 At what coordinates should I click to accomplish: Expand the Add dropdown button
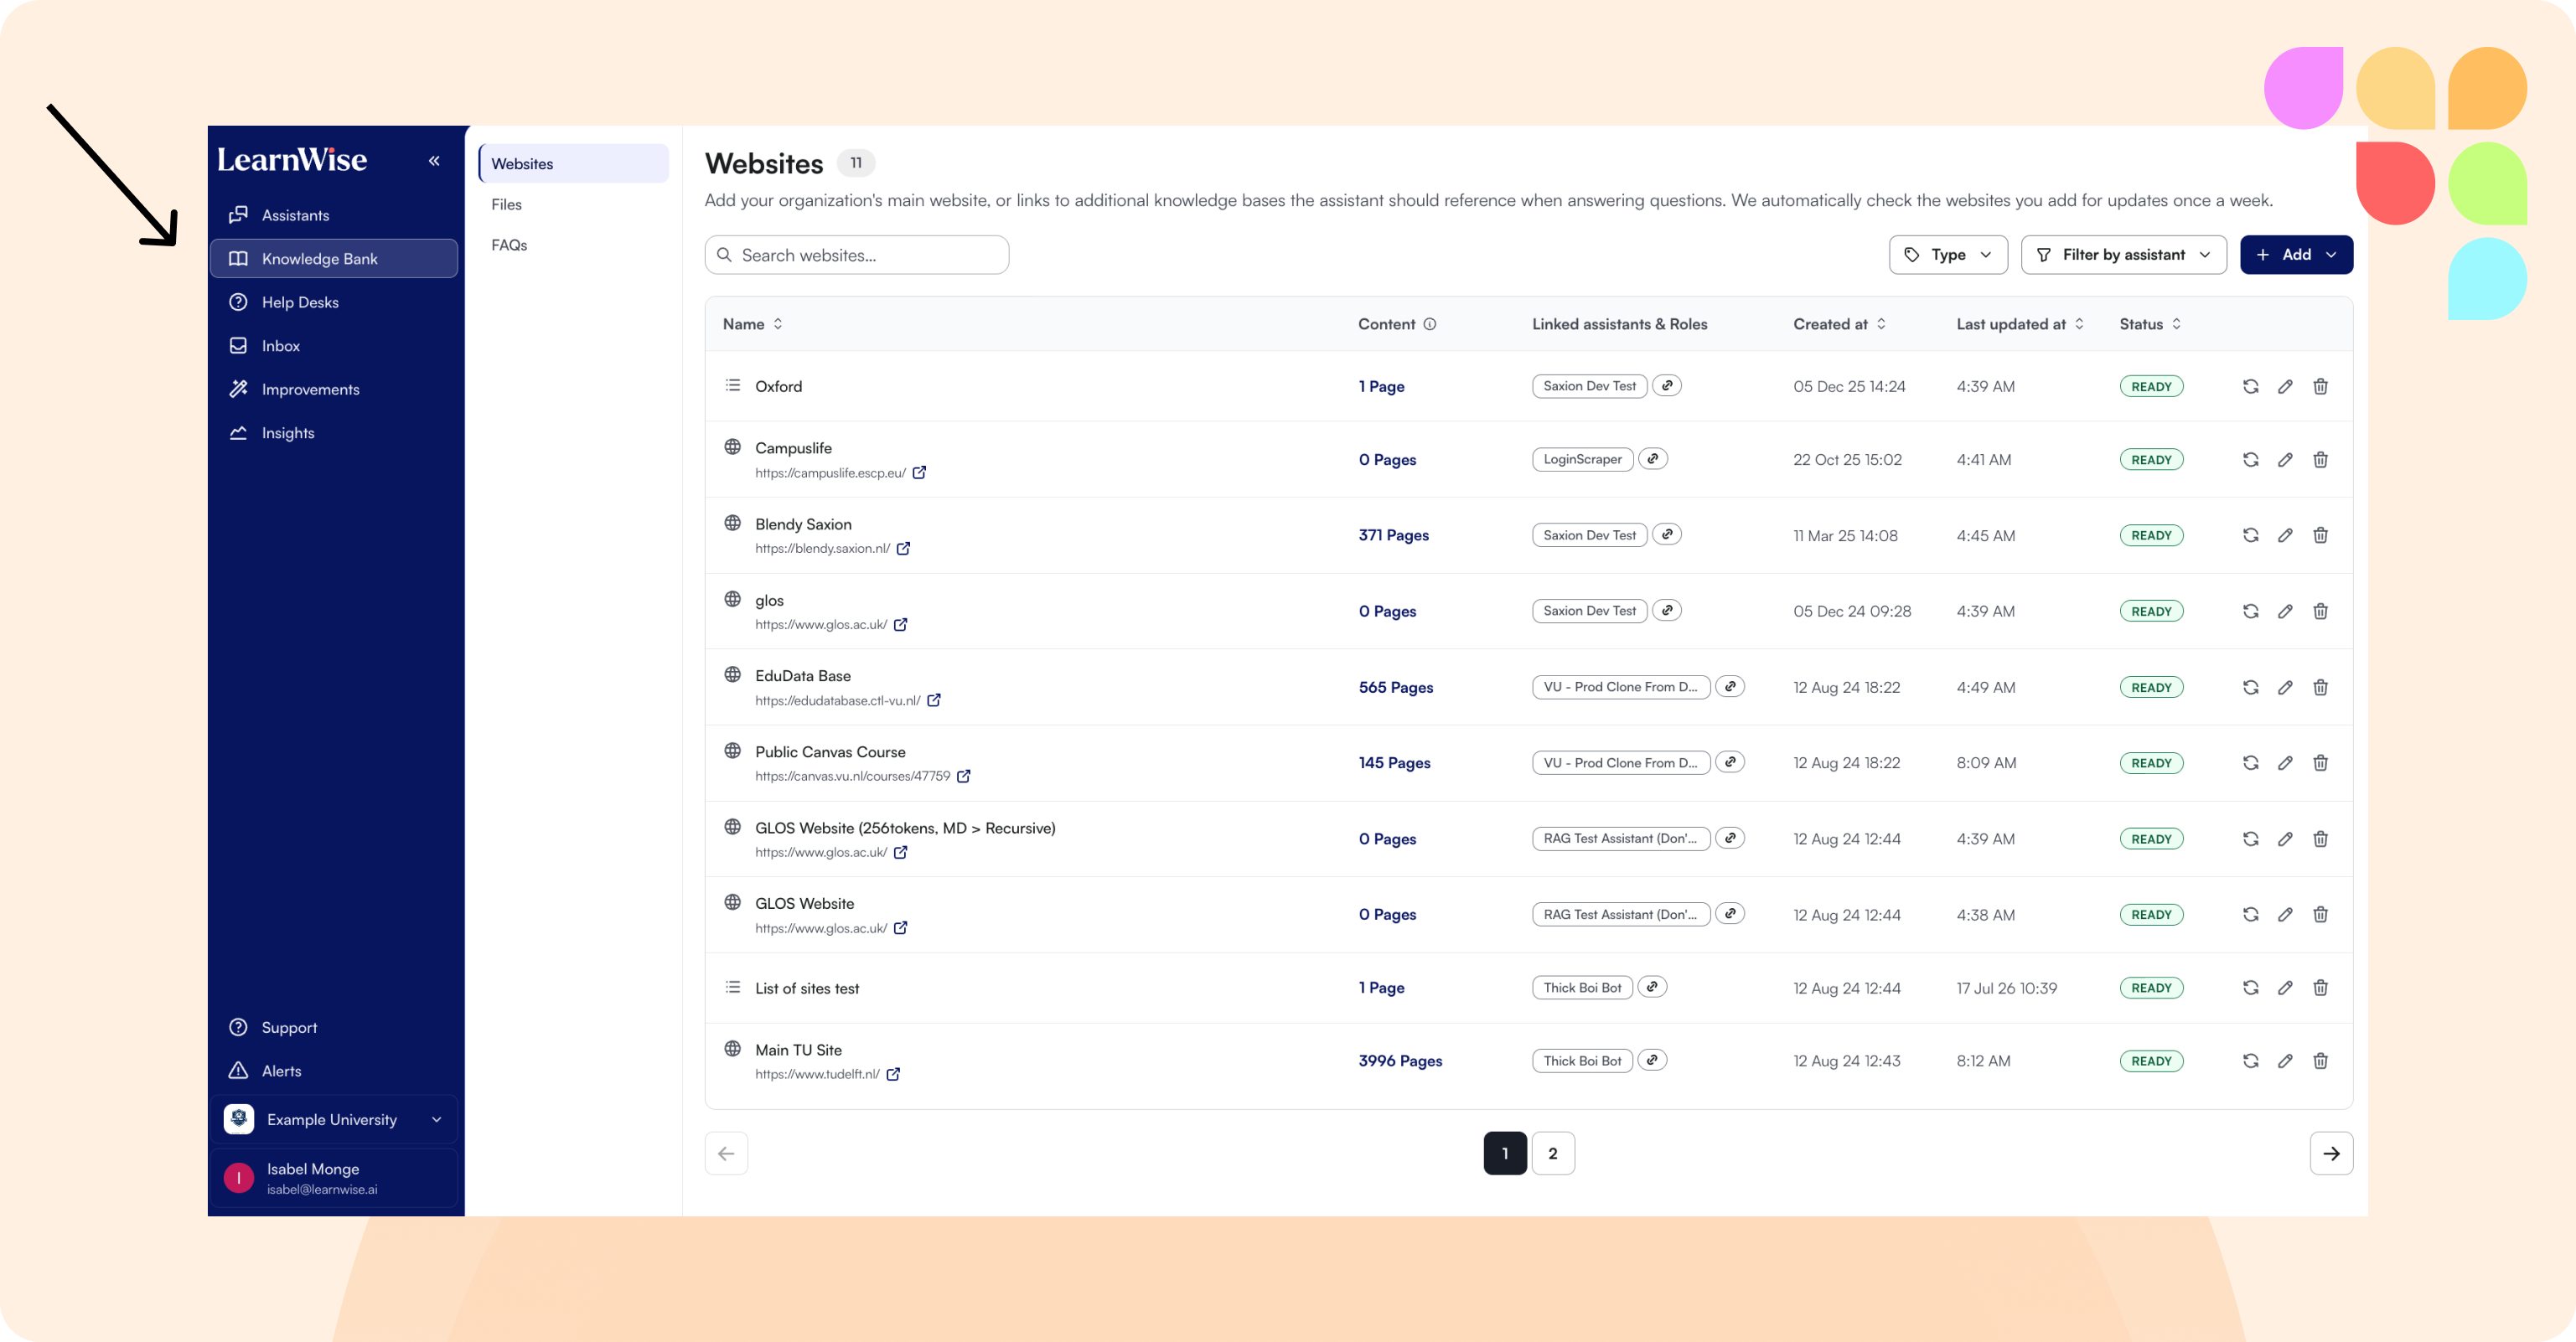click(x=2295, y=255)
